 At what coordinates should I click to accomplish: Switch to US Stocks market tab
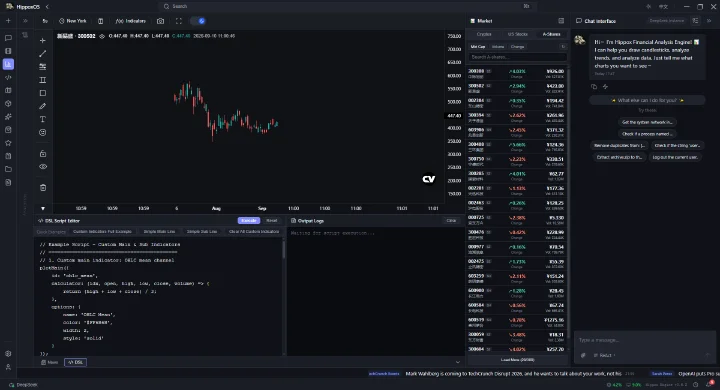tap(518, 34)
